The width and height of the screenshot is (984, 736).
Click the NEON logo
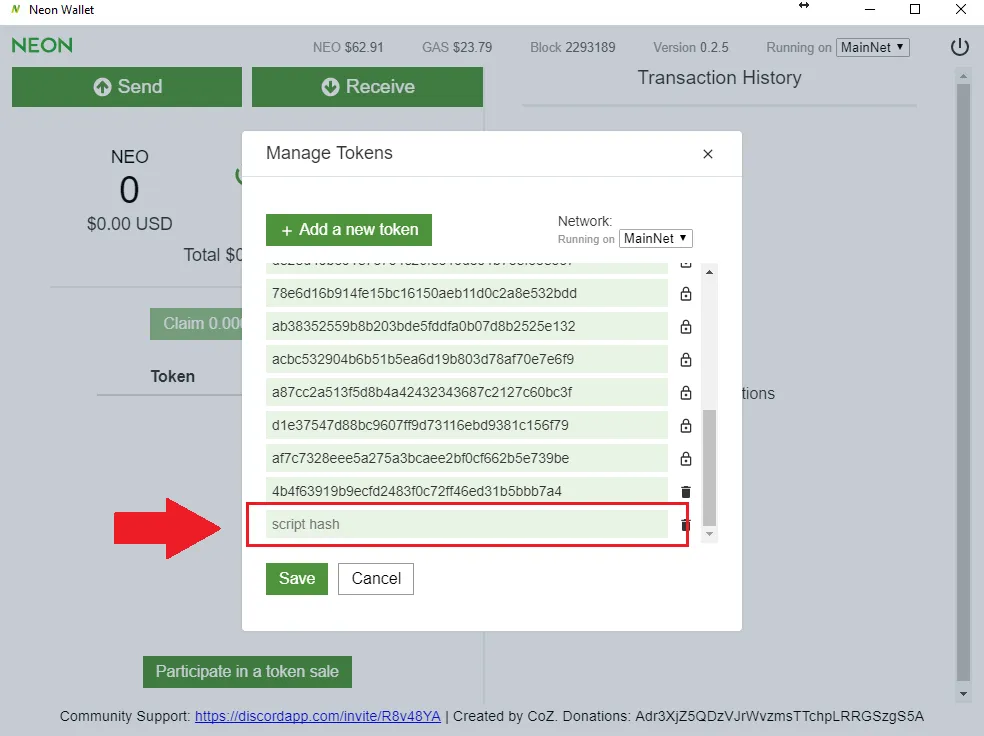pos(42,45)
